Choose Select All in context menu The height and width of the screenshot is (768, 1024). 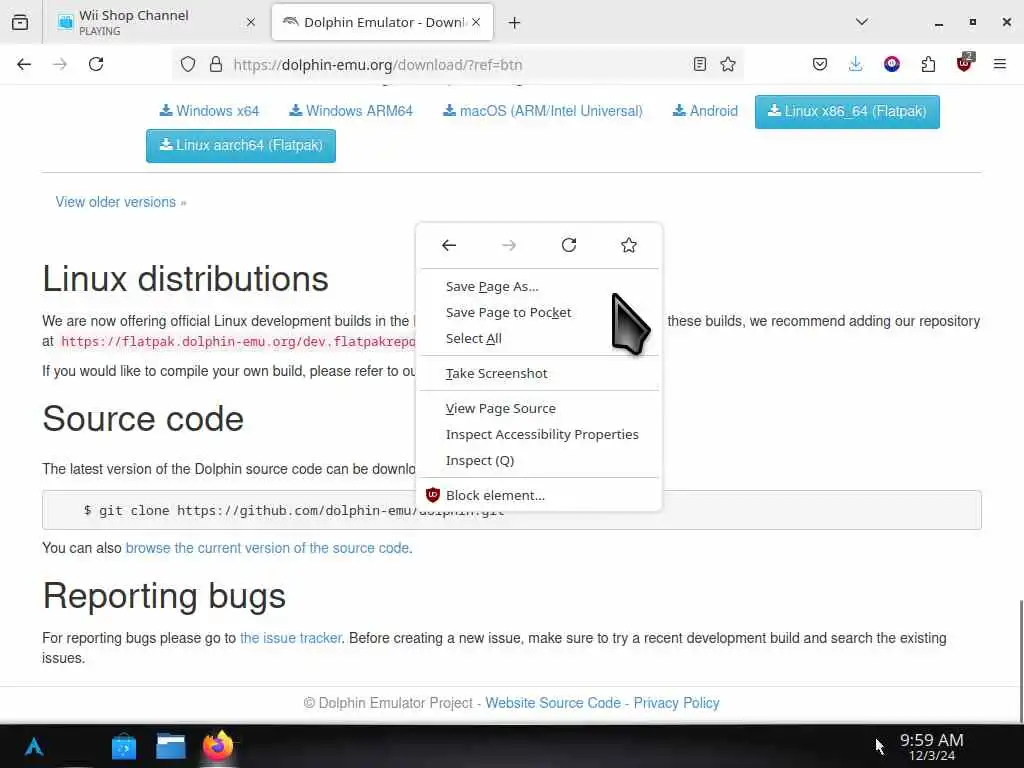pyautogui.click(x=539, y=338)
